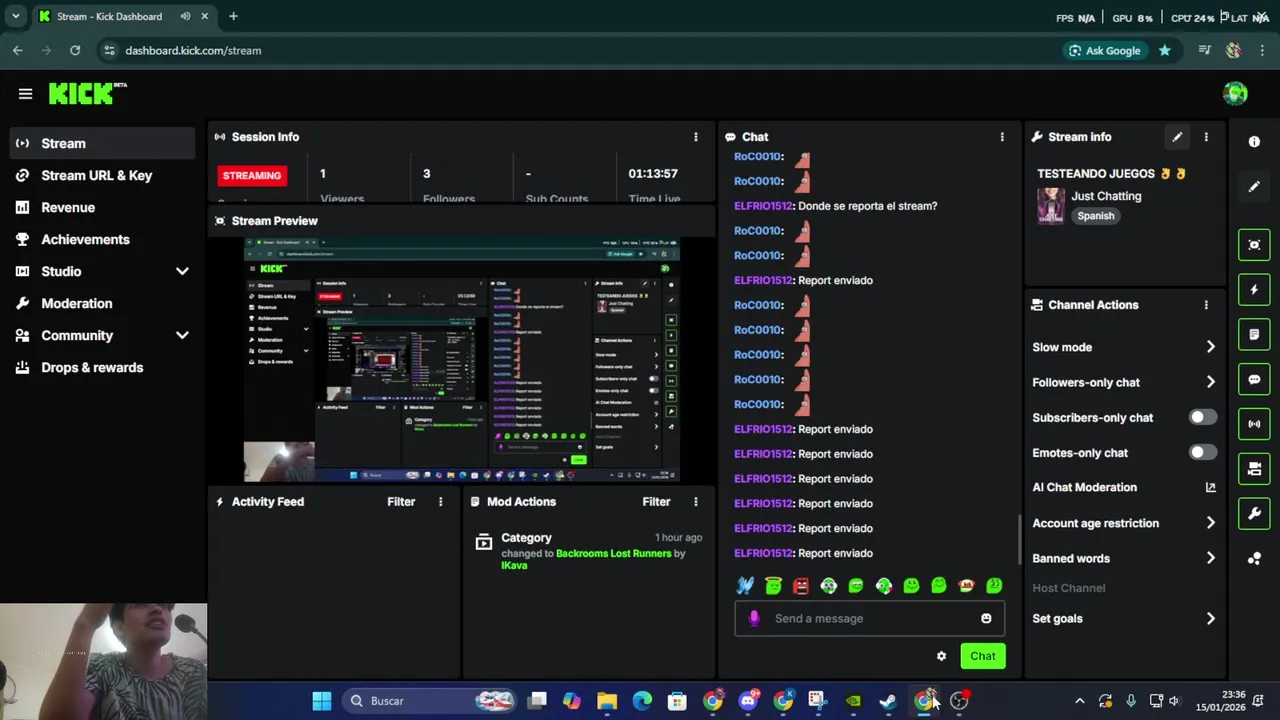Click ELFRIO1512 on 'Donde se reporta' message
The image size is (1280, 720).
point(763,206)
